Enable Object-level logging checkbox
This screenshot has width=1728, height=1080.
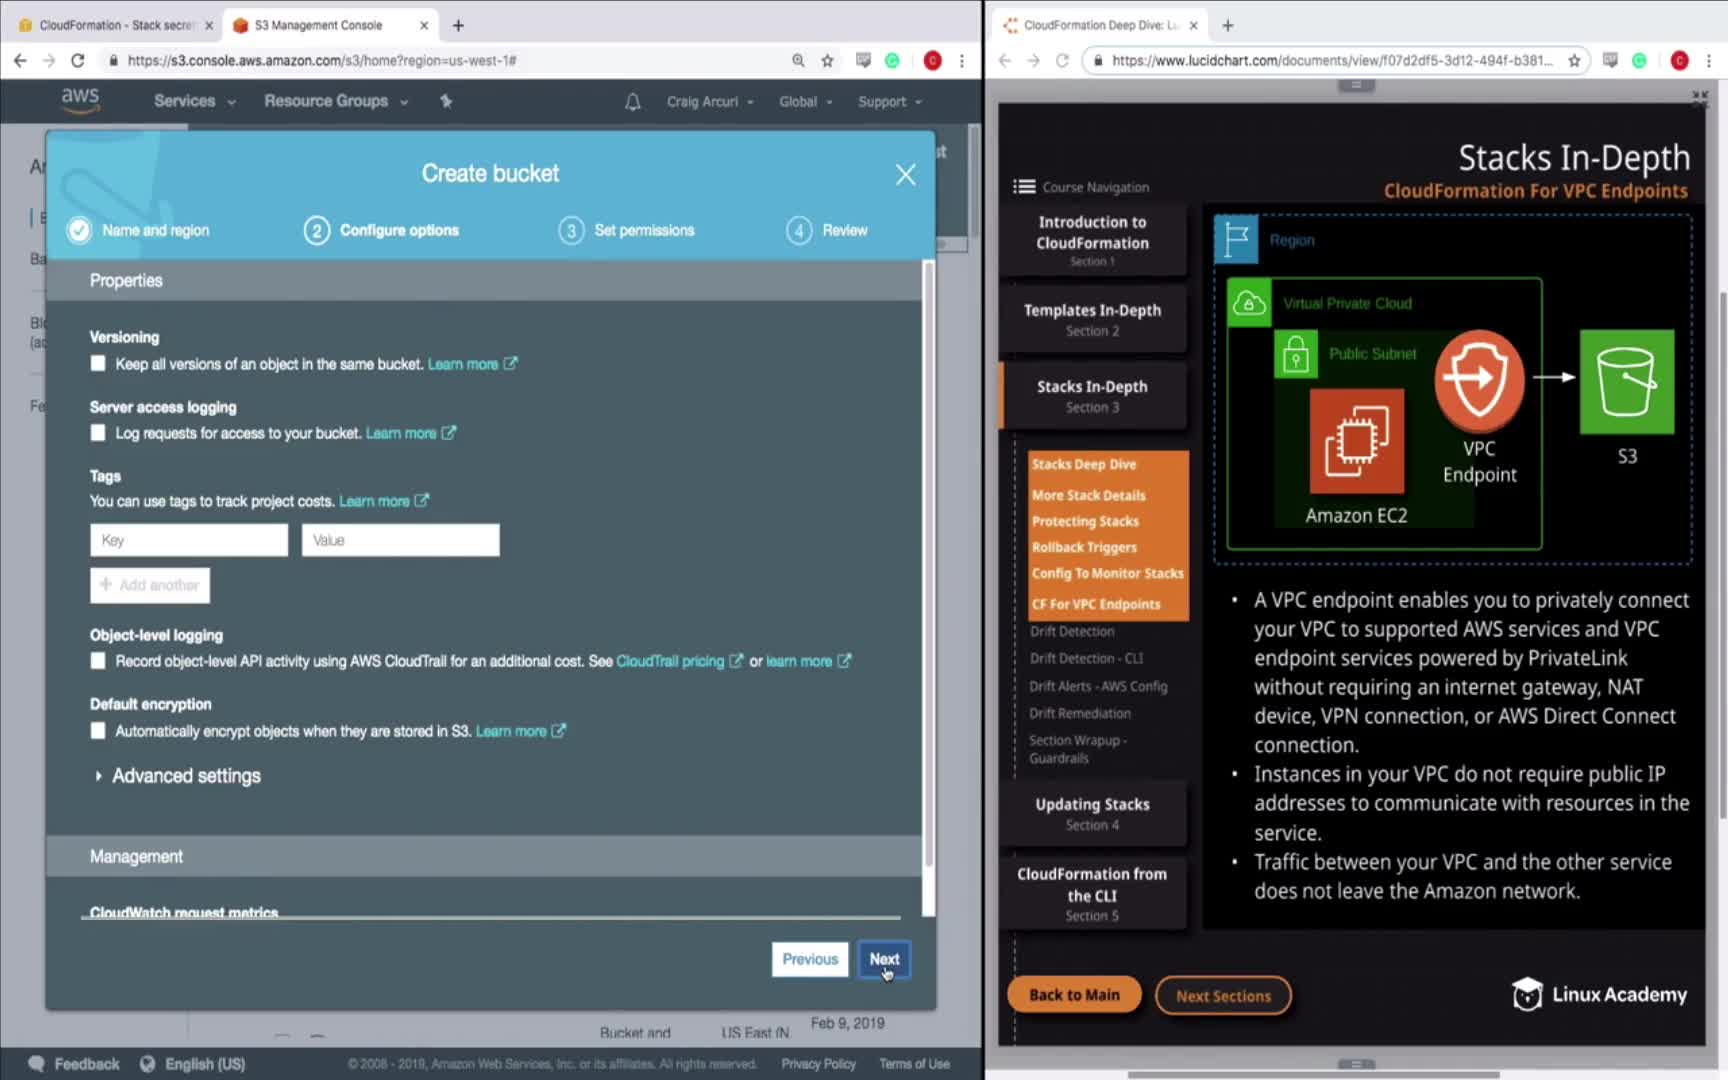[98, 661]
